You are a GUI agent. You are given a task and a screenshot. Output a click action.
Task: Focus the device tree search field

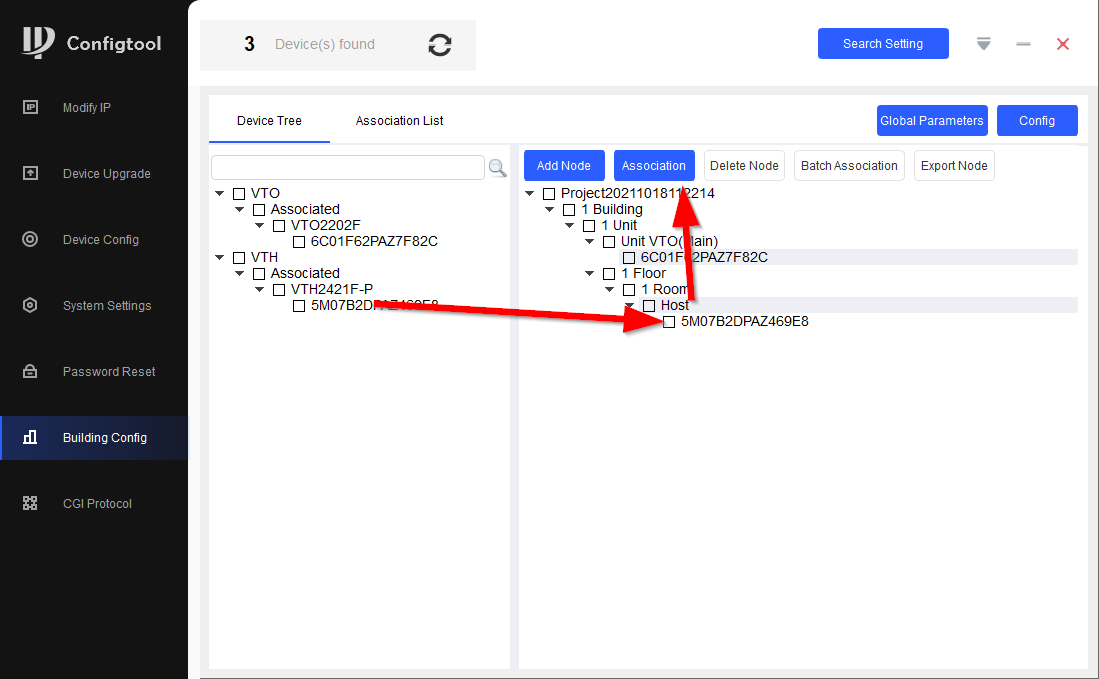tap(348, 167)
